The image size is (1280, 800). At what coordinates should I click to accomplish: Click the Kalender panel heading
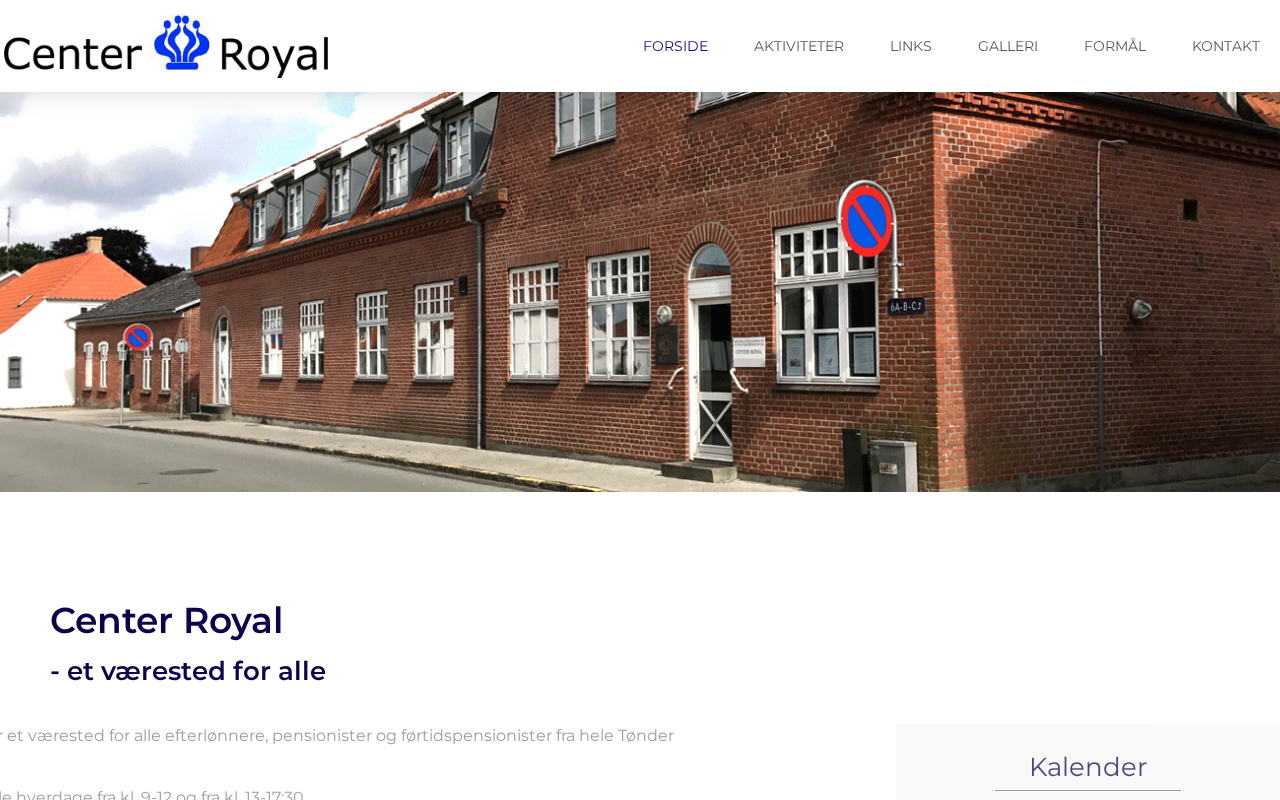1088,767
